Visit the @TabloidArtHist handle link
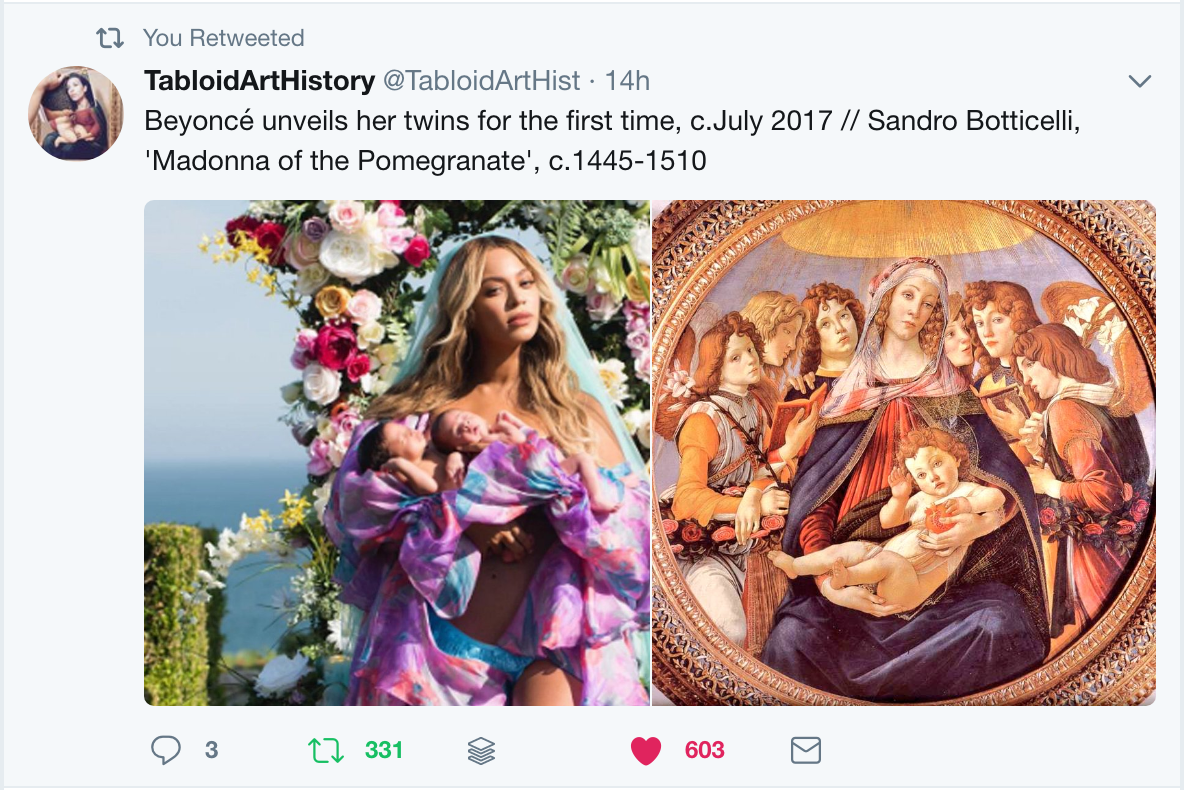Viewport: 1184px width, 790px height. 482,80
